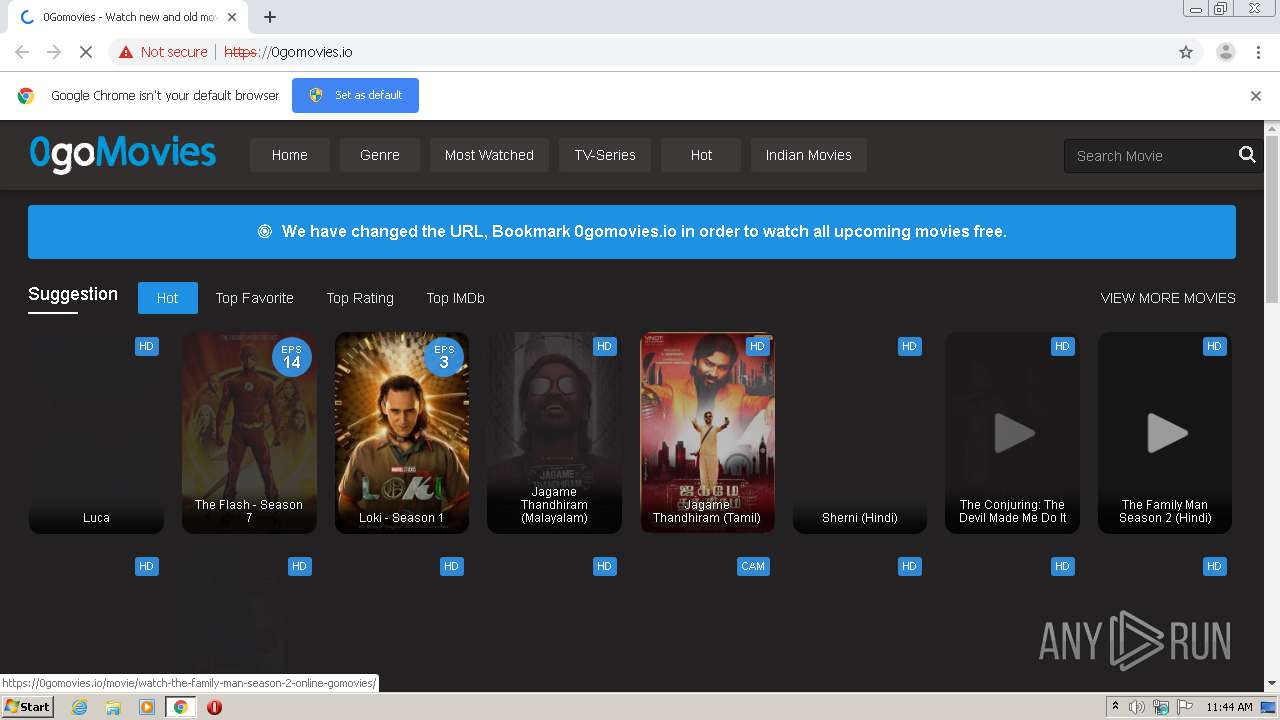This screenshot has height=720, width=1280.
Task: Switch to the Top Rating tab
Action: [x=360, y=298]
